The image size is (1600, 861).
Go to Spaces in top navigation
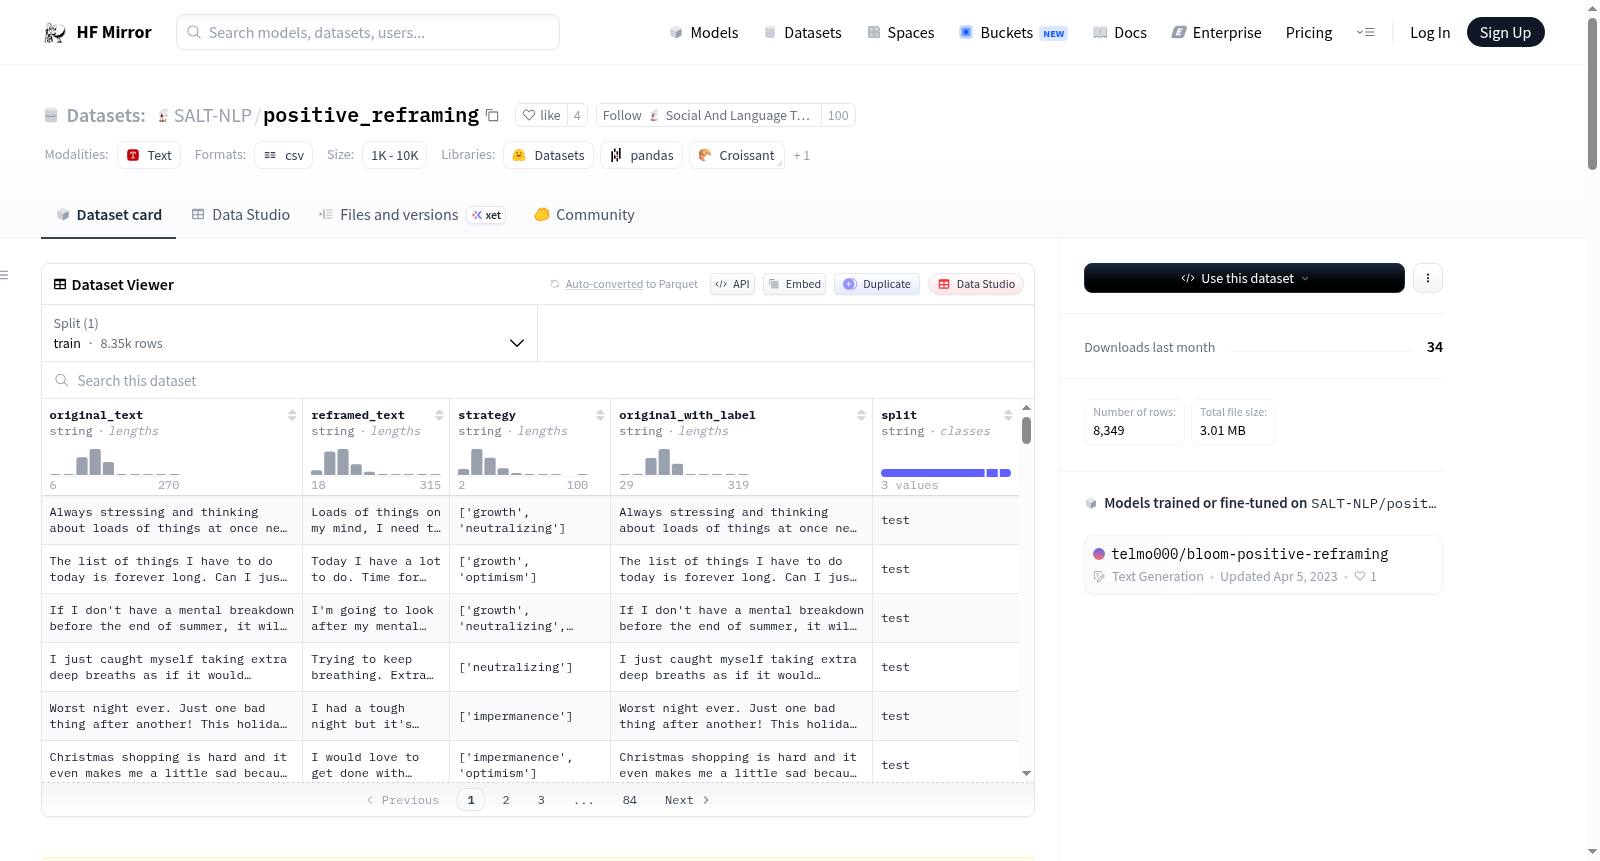(900, 33)
